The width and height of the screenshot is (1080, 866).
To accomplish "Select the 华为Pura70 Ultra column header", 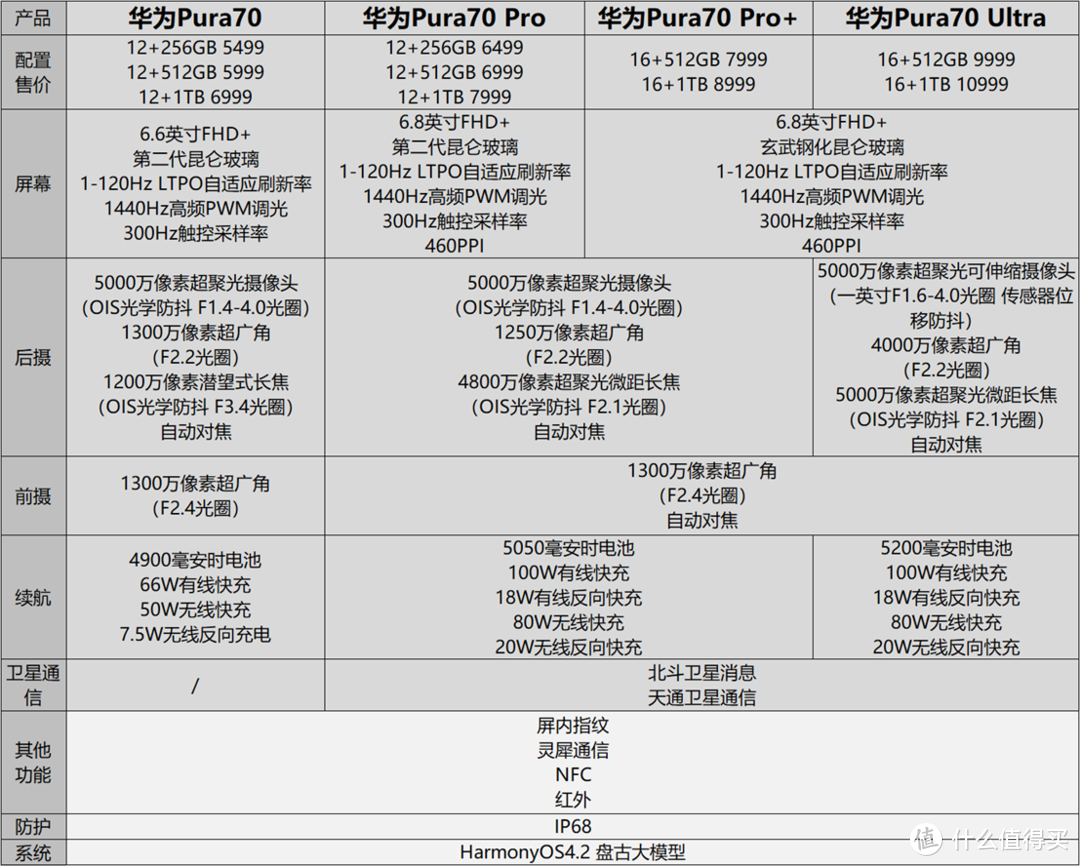I will tap(942, 17).
